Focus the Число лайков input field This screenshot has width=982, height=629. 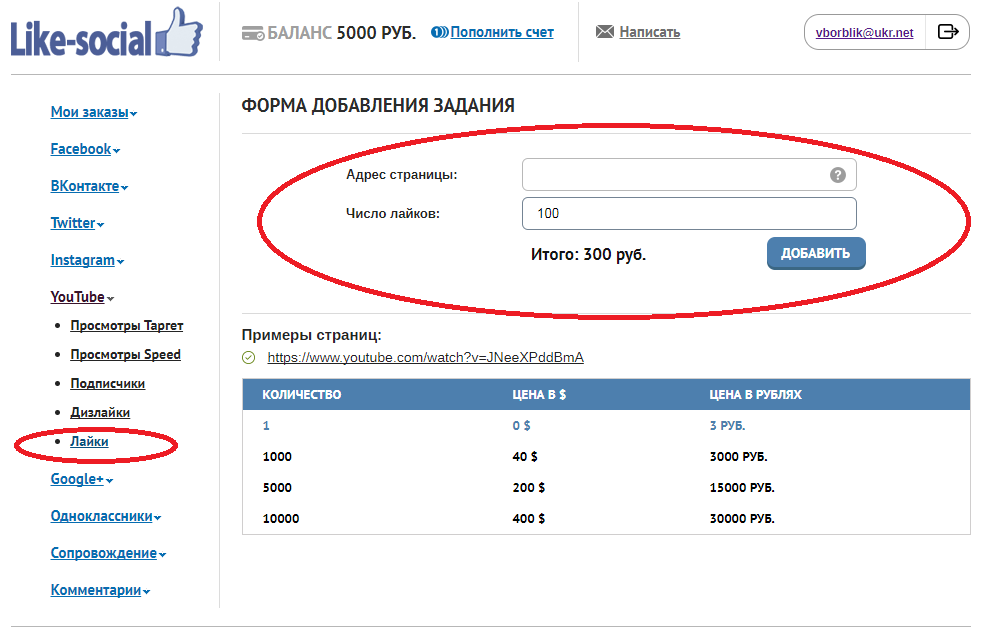click(689, 214)
